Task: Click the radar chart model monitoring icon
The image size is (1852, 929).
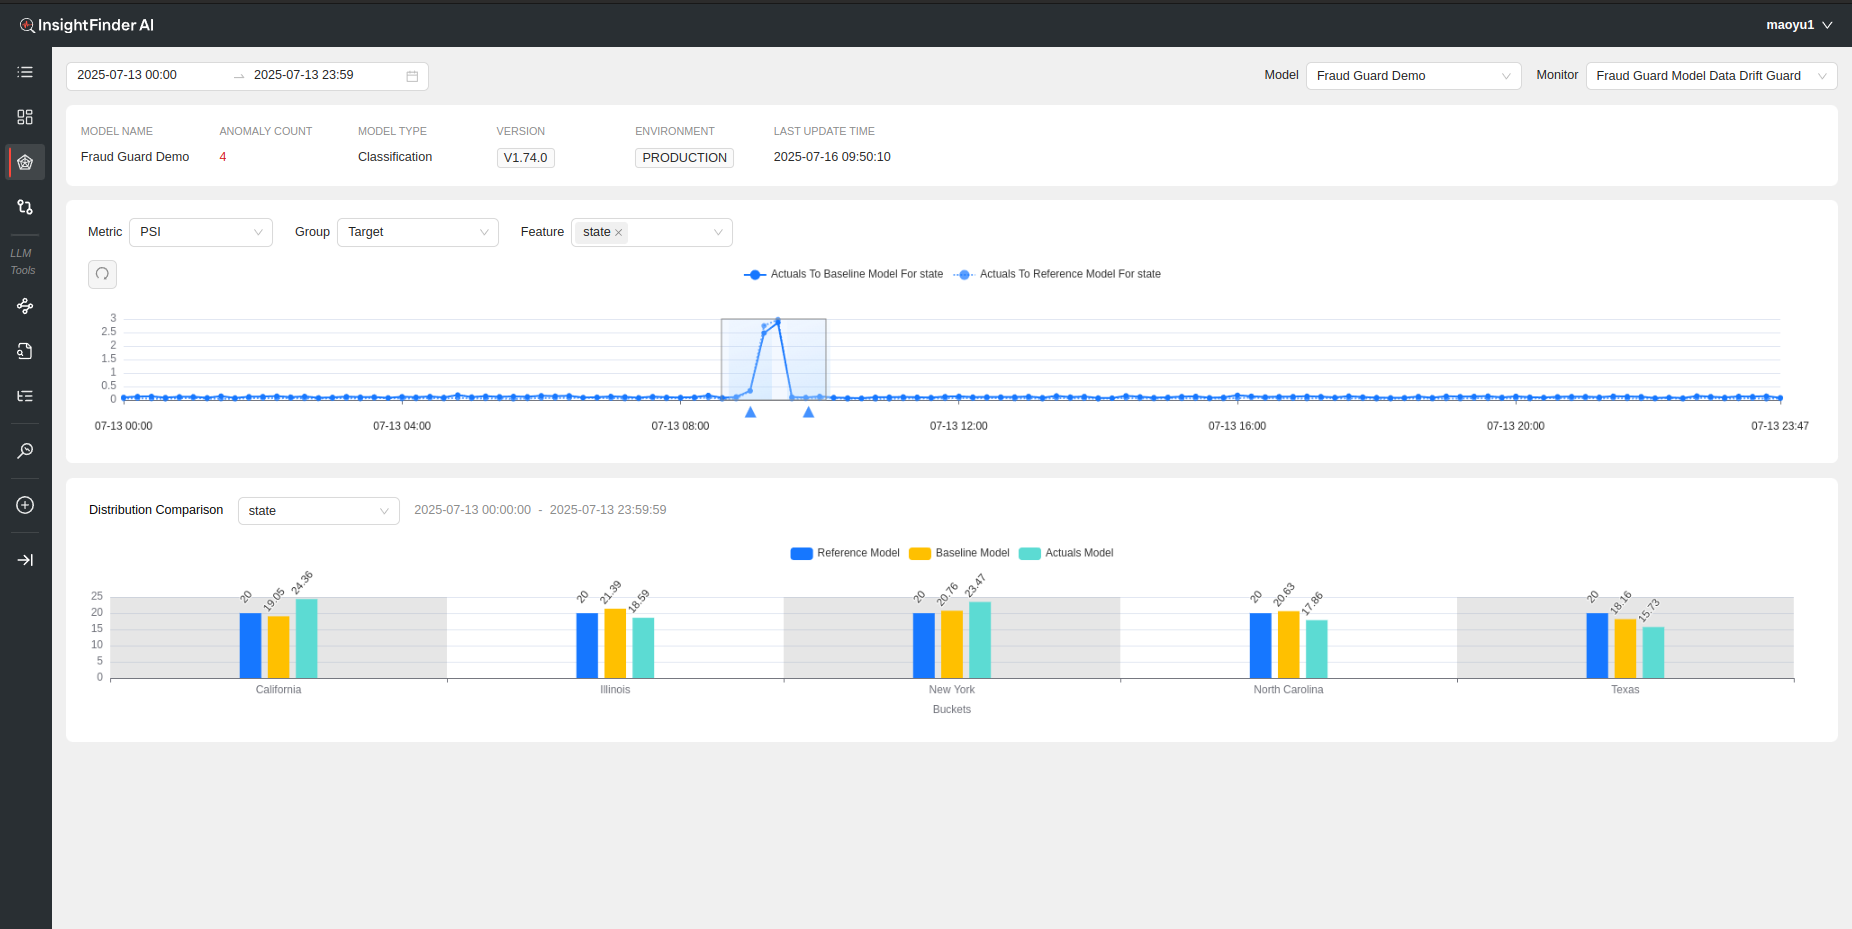Action: [25, 162]
